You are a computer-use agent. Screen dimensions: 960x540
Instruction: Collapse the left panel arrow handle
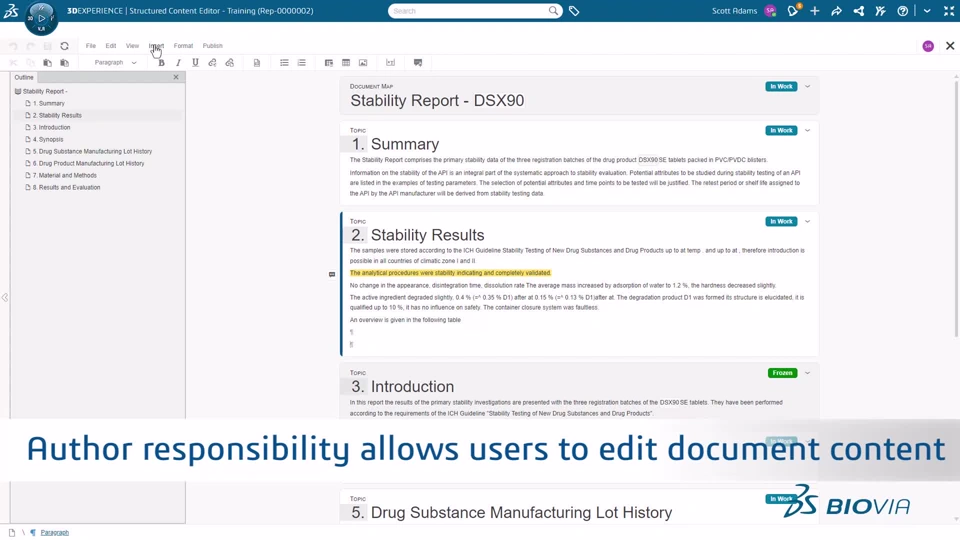(5, 298)
